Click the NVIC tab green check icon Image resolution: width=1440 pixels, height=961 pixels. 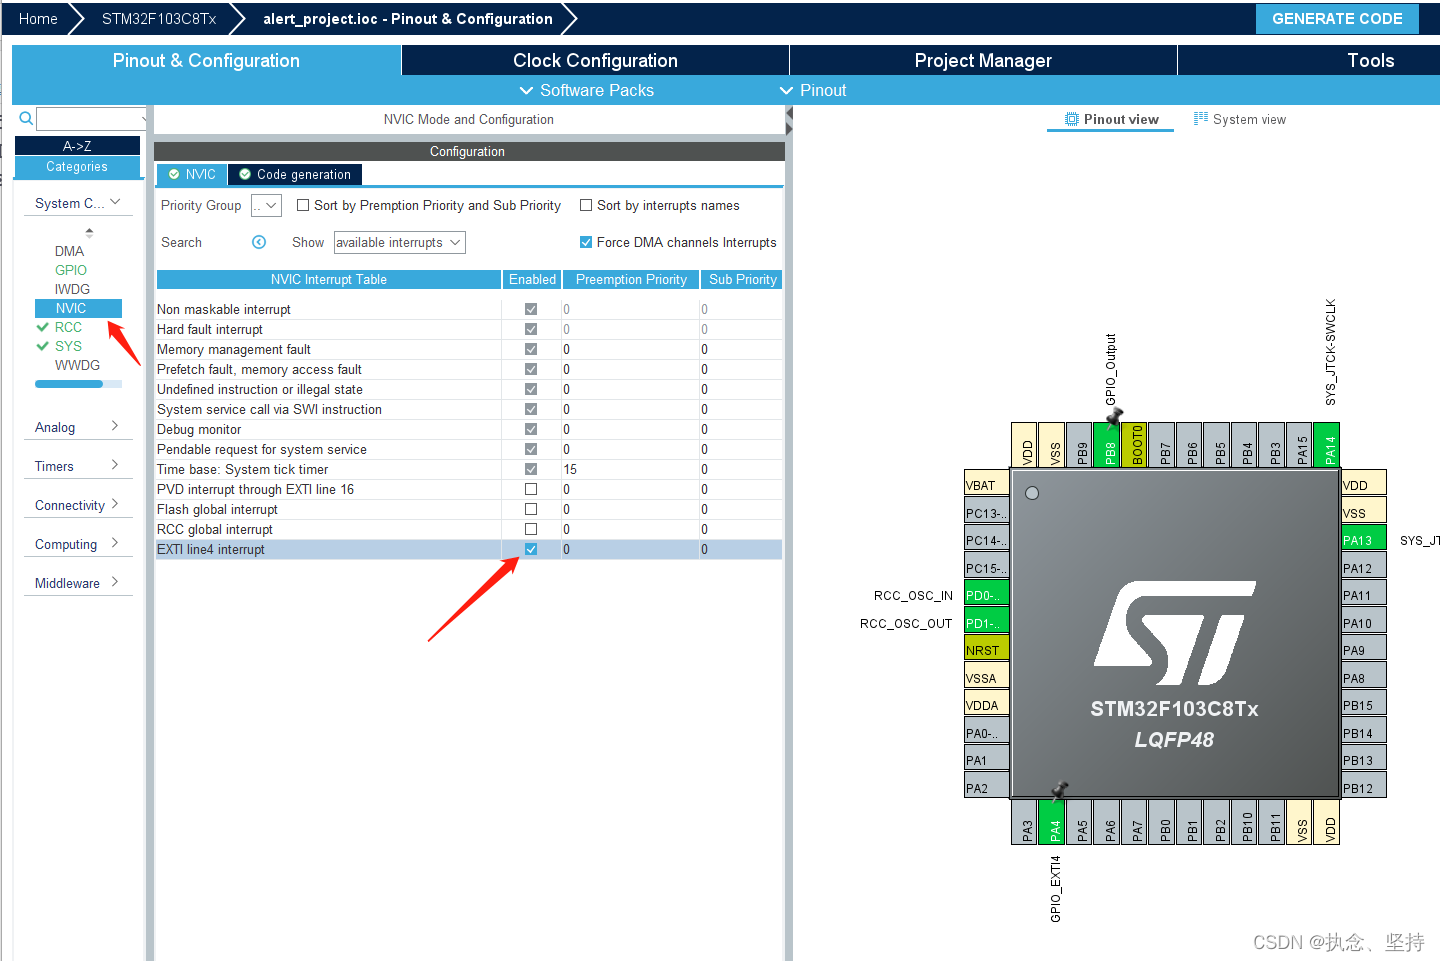pyautogui.click(x=174, y=174)
